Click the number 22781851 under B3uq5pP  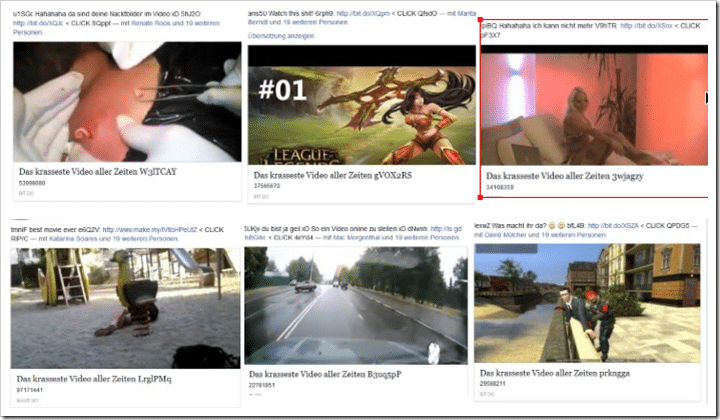(x=262, y=385)
